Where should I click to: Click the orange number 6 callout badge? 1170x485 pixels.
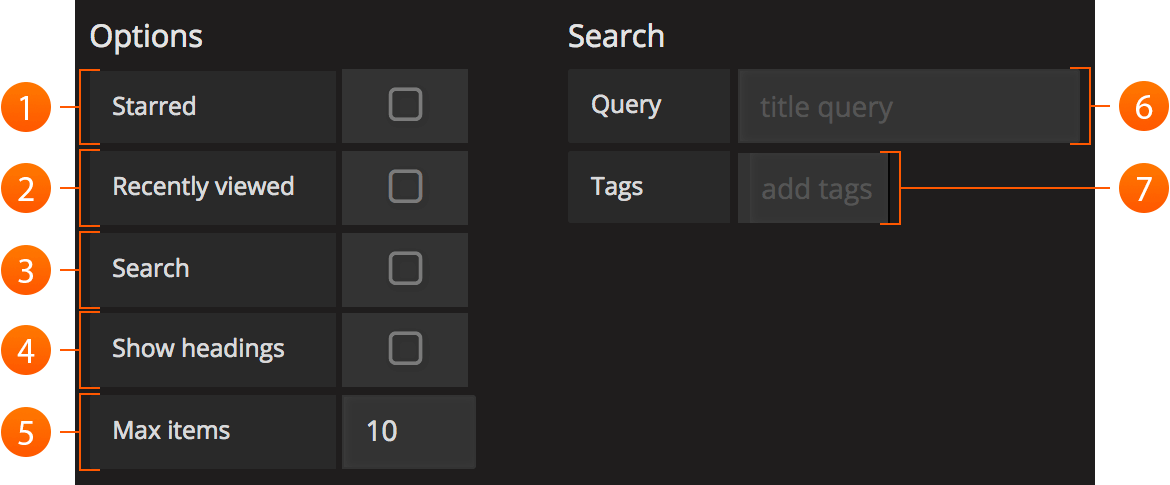tap(1143, 107)
